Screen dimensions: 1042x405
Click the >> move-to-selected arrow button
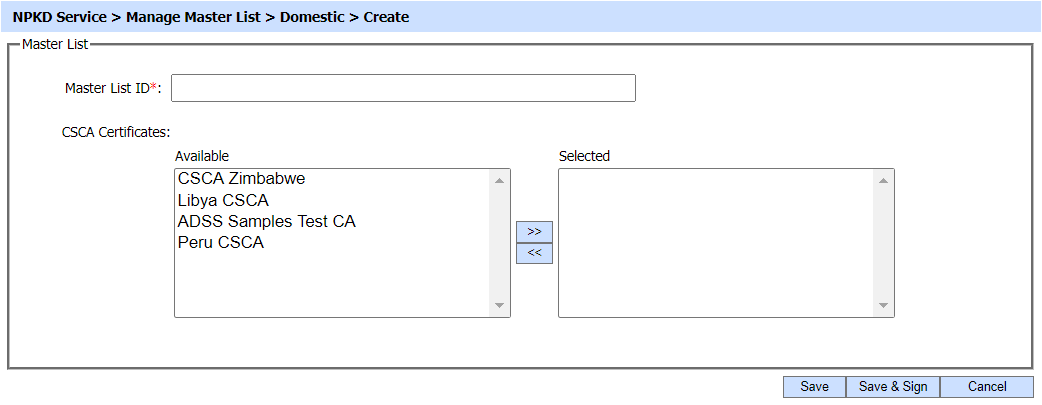pyautogui.click(x=534, y=232)
